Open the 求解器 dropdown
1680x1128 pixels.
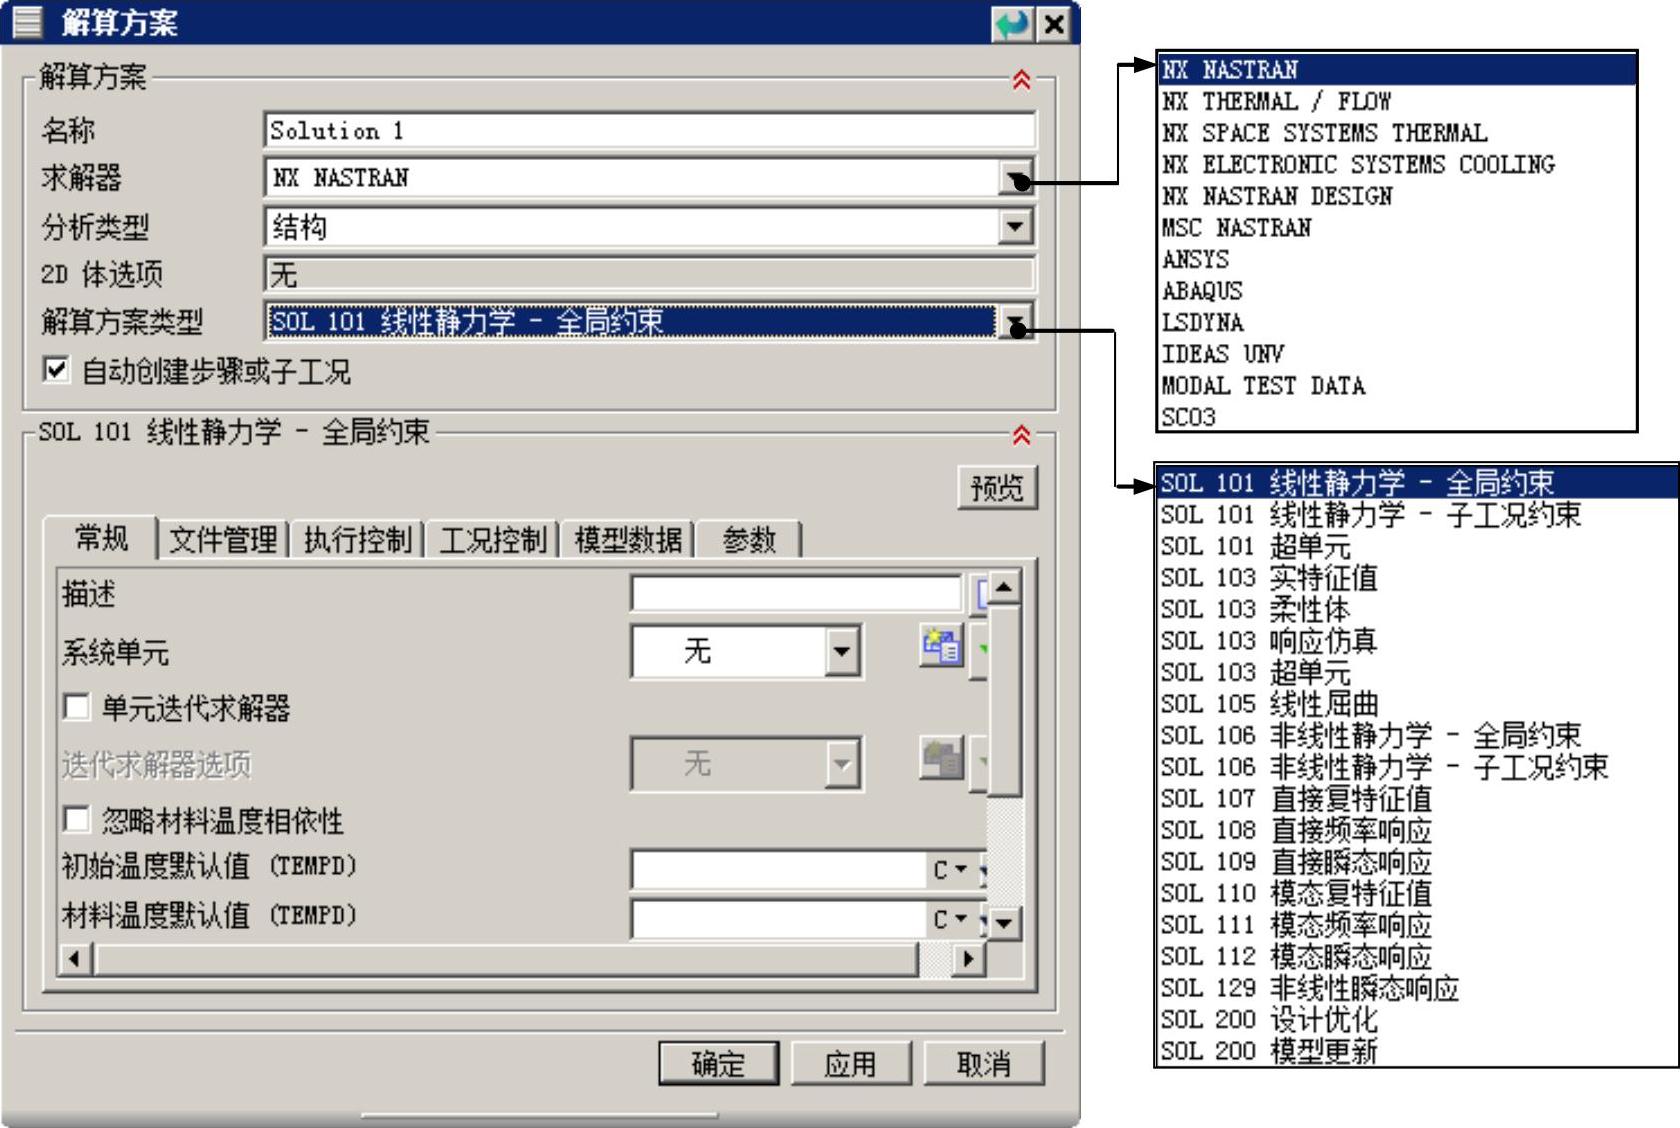(x=1016, y=178)
